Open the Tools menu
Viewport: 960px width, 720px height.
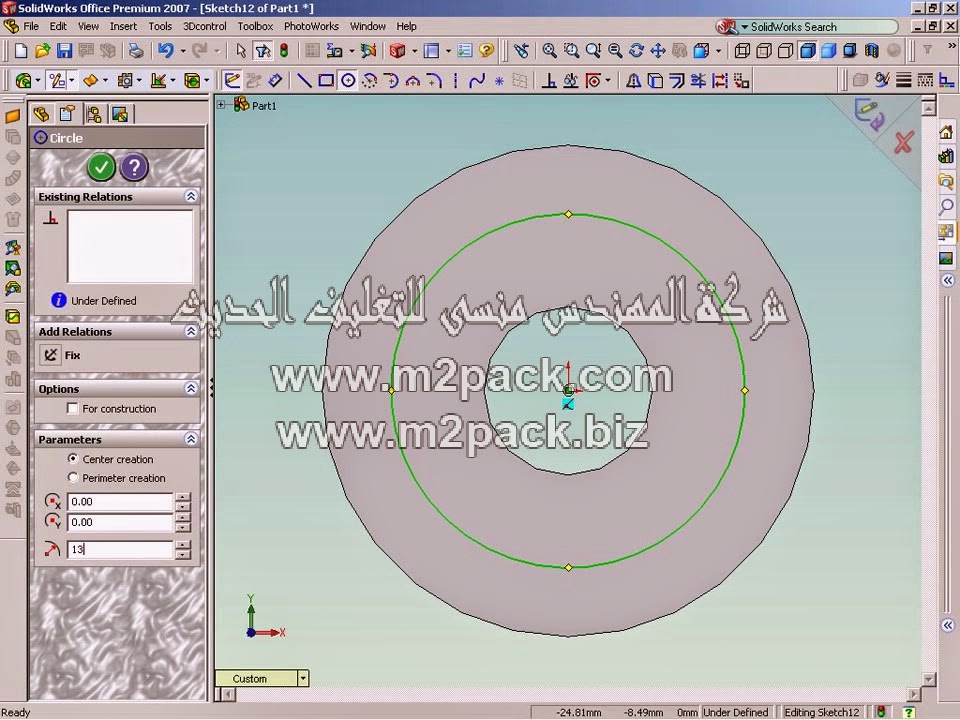point(160,26)
